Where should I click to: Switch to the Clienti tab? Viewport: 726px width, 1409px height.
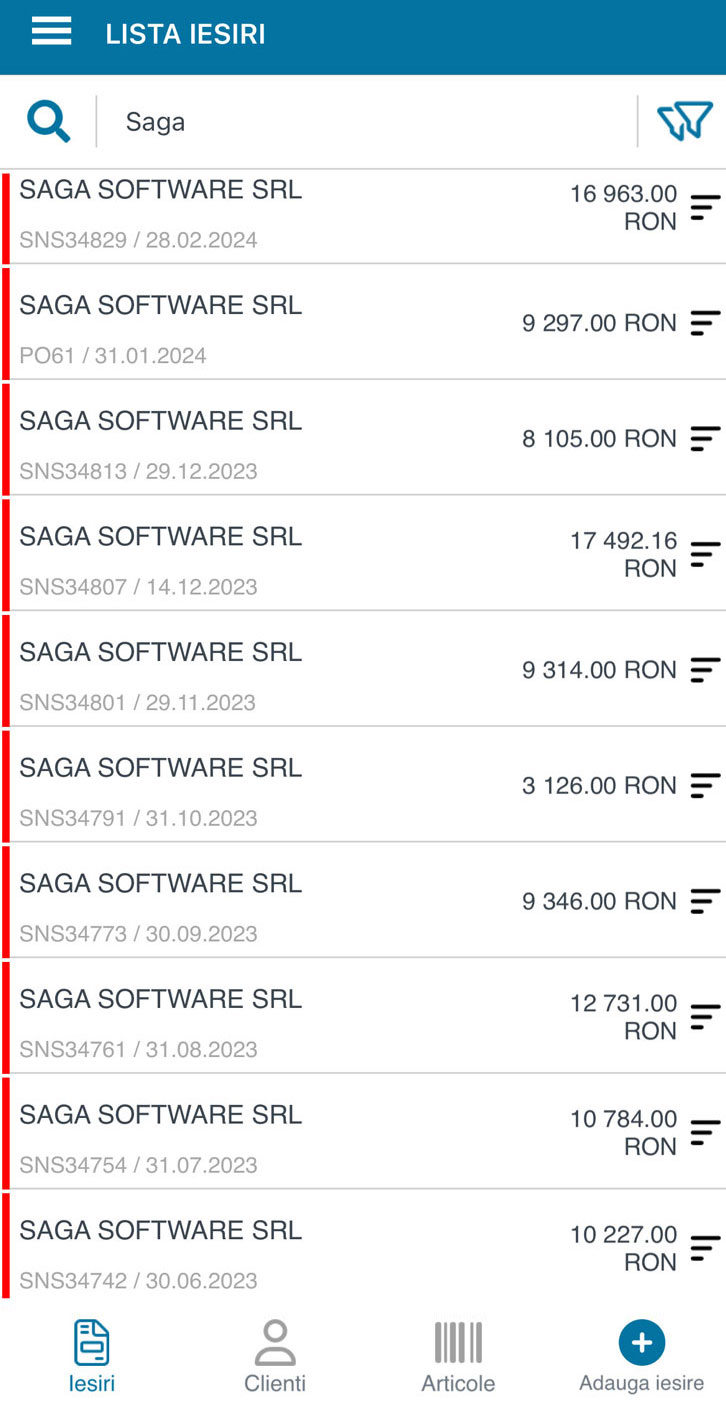[275, 1357]
